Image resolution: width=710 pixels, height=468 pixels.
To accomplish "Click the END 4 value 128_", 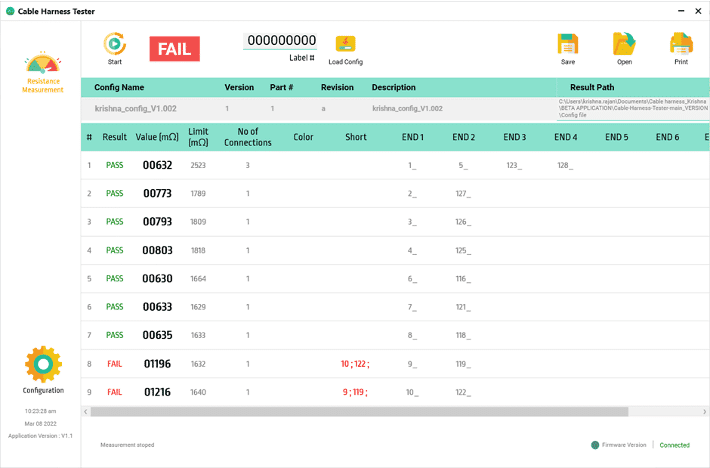I will [565, 165].
